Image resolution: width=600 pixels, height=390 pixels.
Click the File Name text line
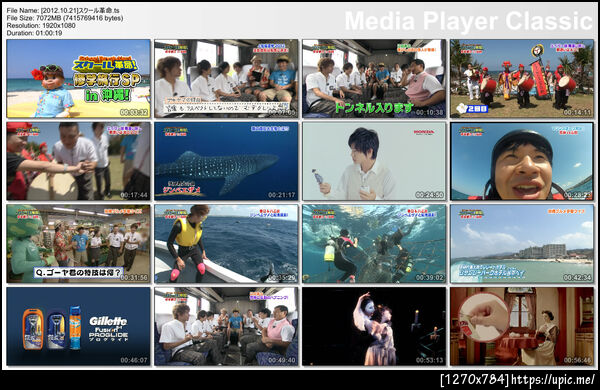[63, 10]
